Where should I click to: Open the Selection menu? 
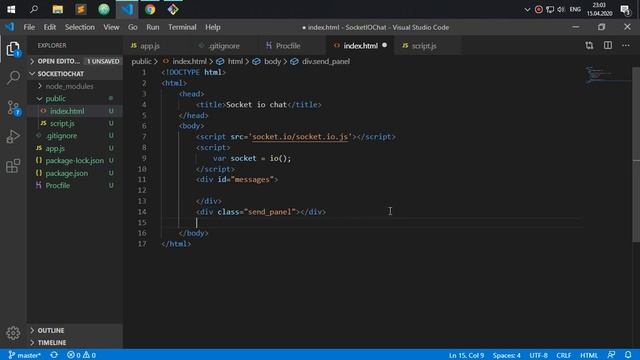pos(80,27)
